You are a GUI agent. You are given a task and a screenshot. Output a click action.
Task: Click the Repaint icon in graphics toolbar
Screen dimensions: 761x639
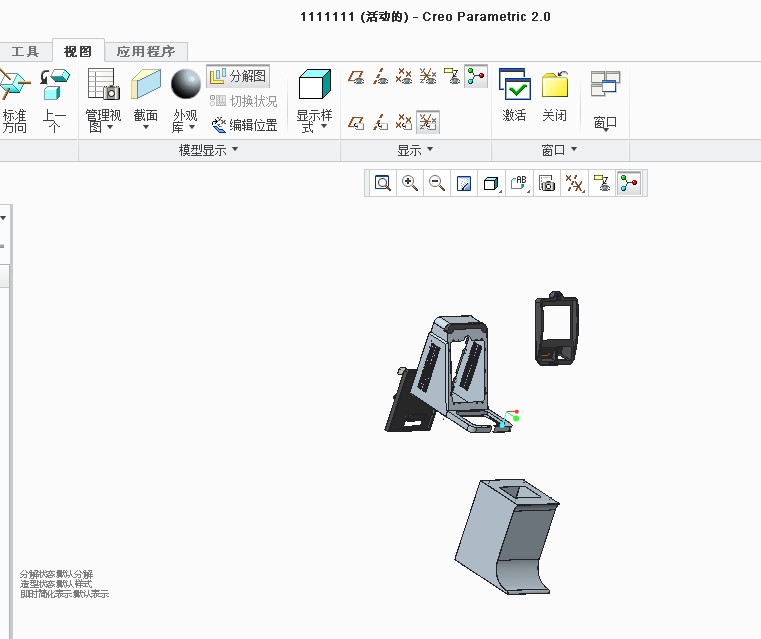[464, 183]
